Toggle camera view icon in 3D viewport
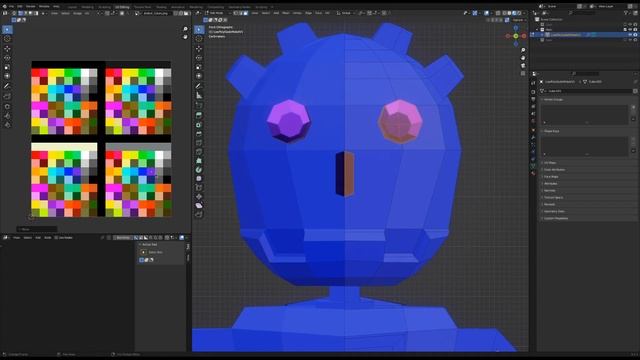 click(x=523, y=66)
